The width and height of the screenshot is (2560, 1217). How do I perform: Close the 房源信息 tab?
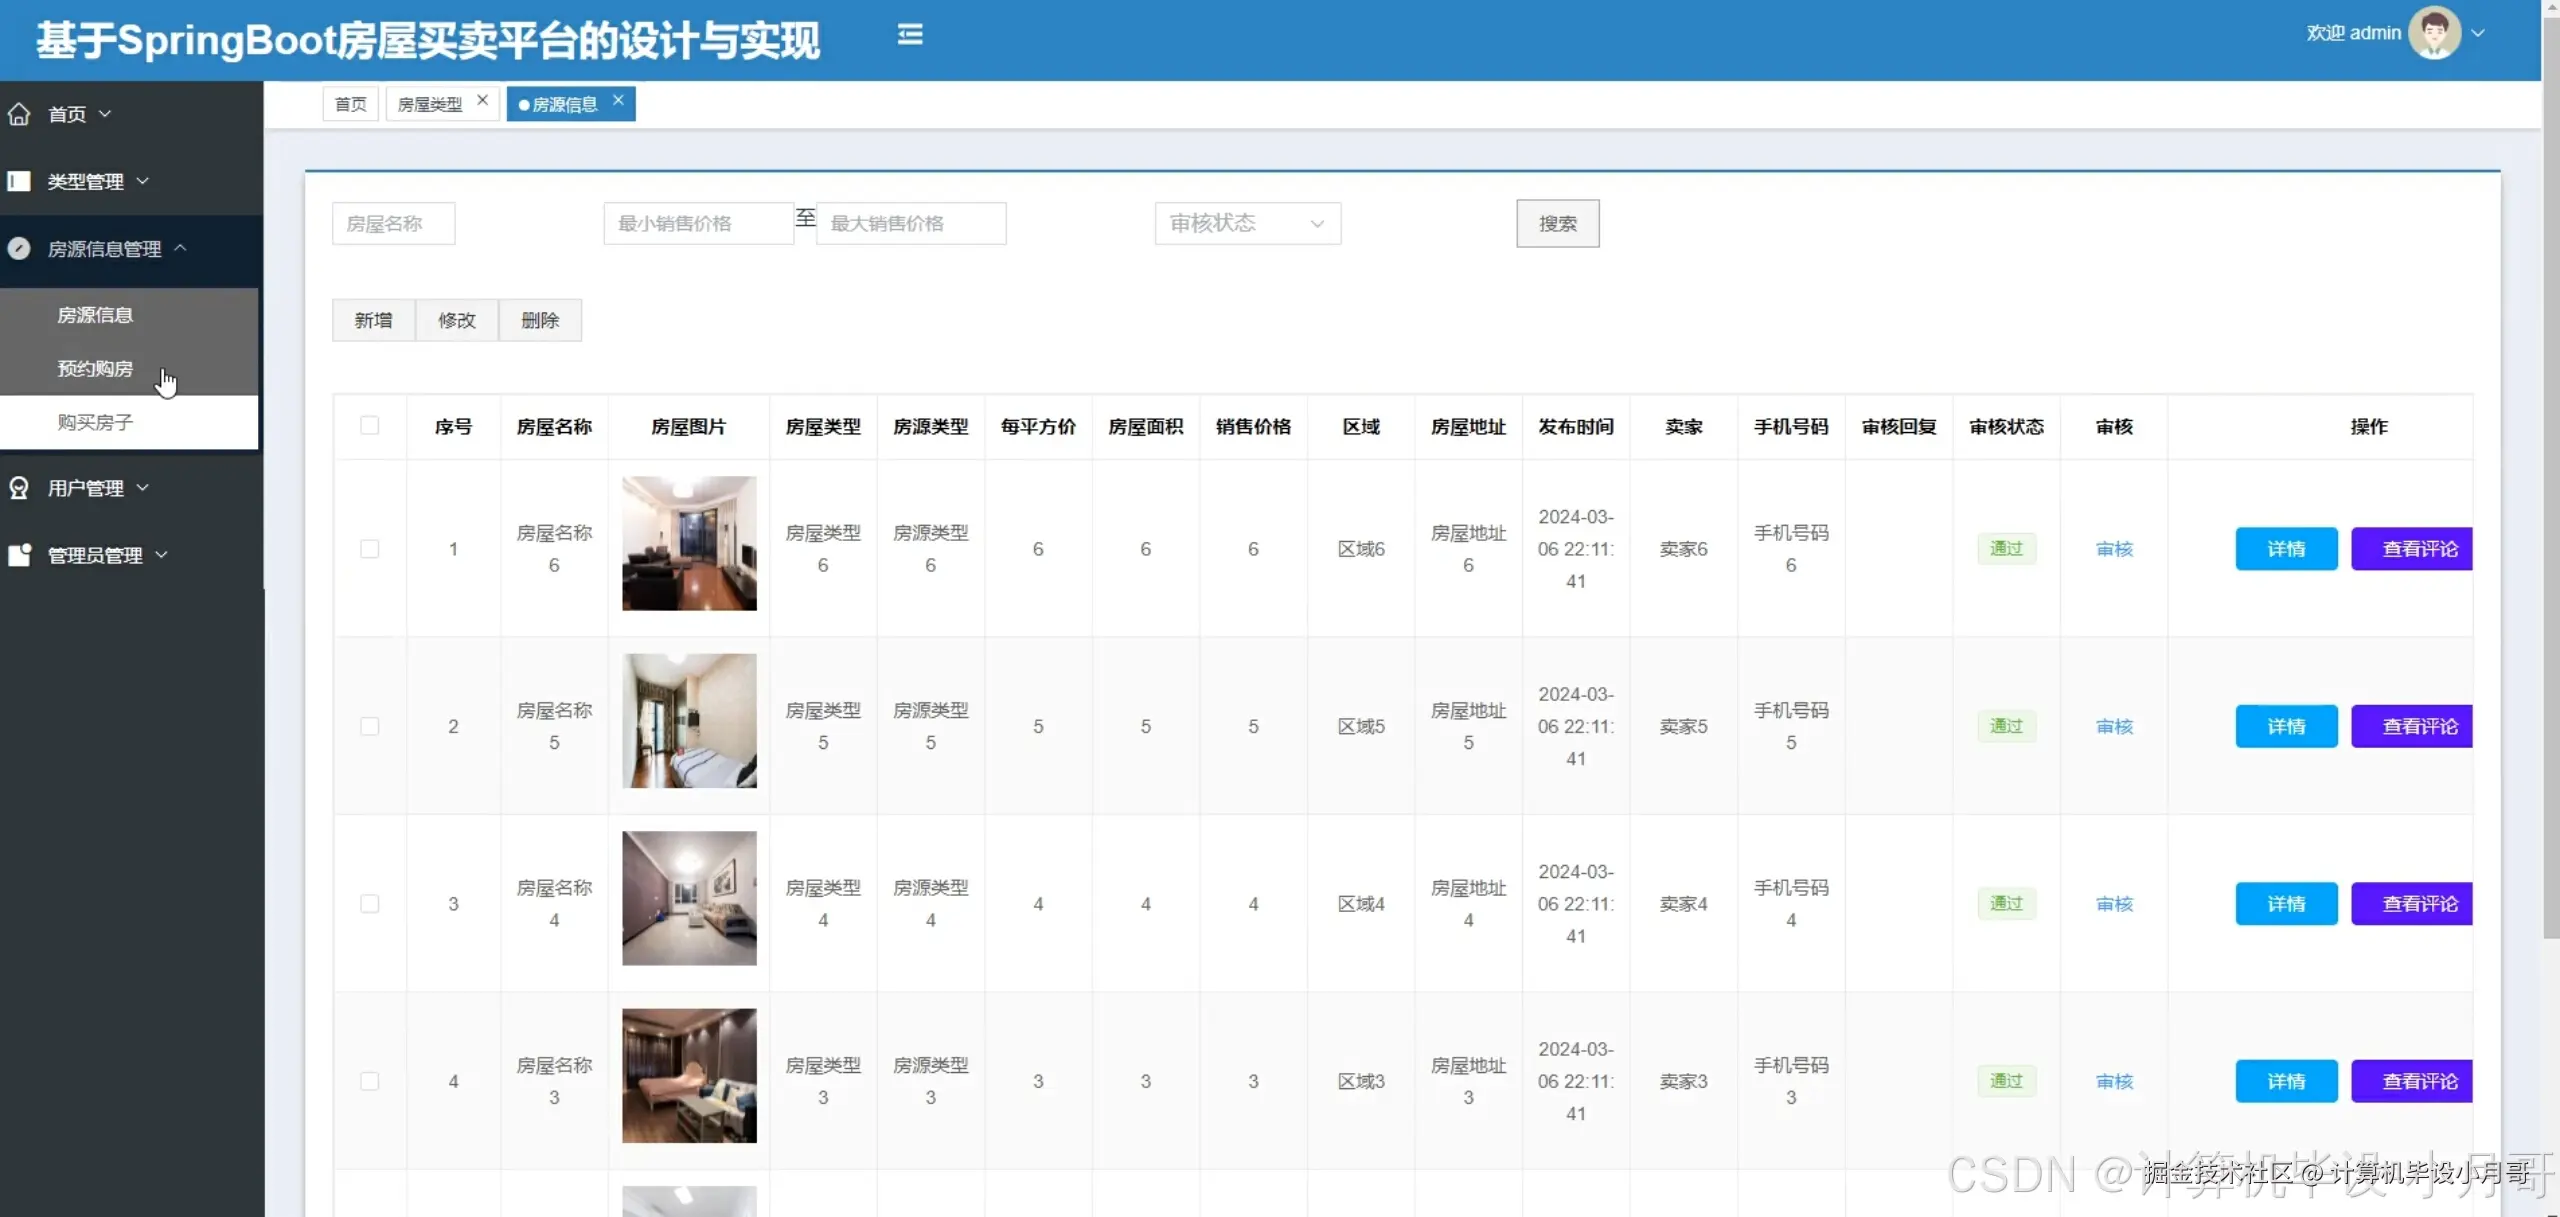(618, 100)
